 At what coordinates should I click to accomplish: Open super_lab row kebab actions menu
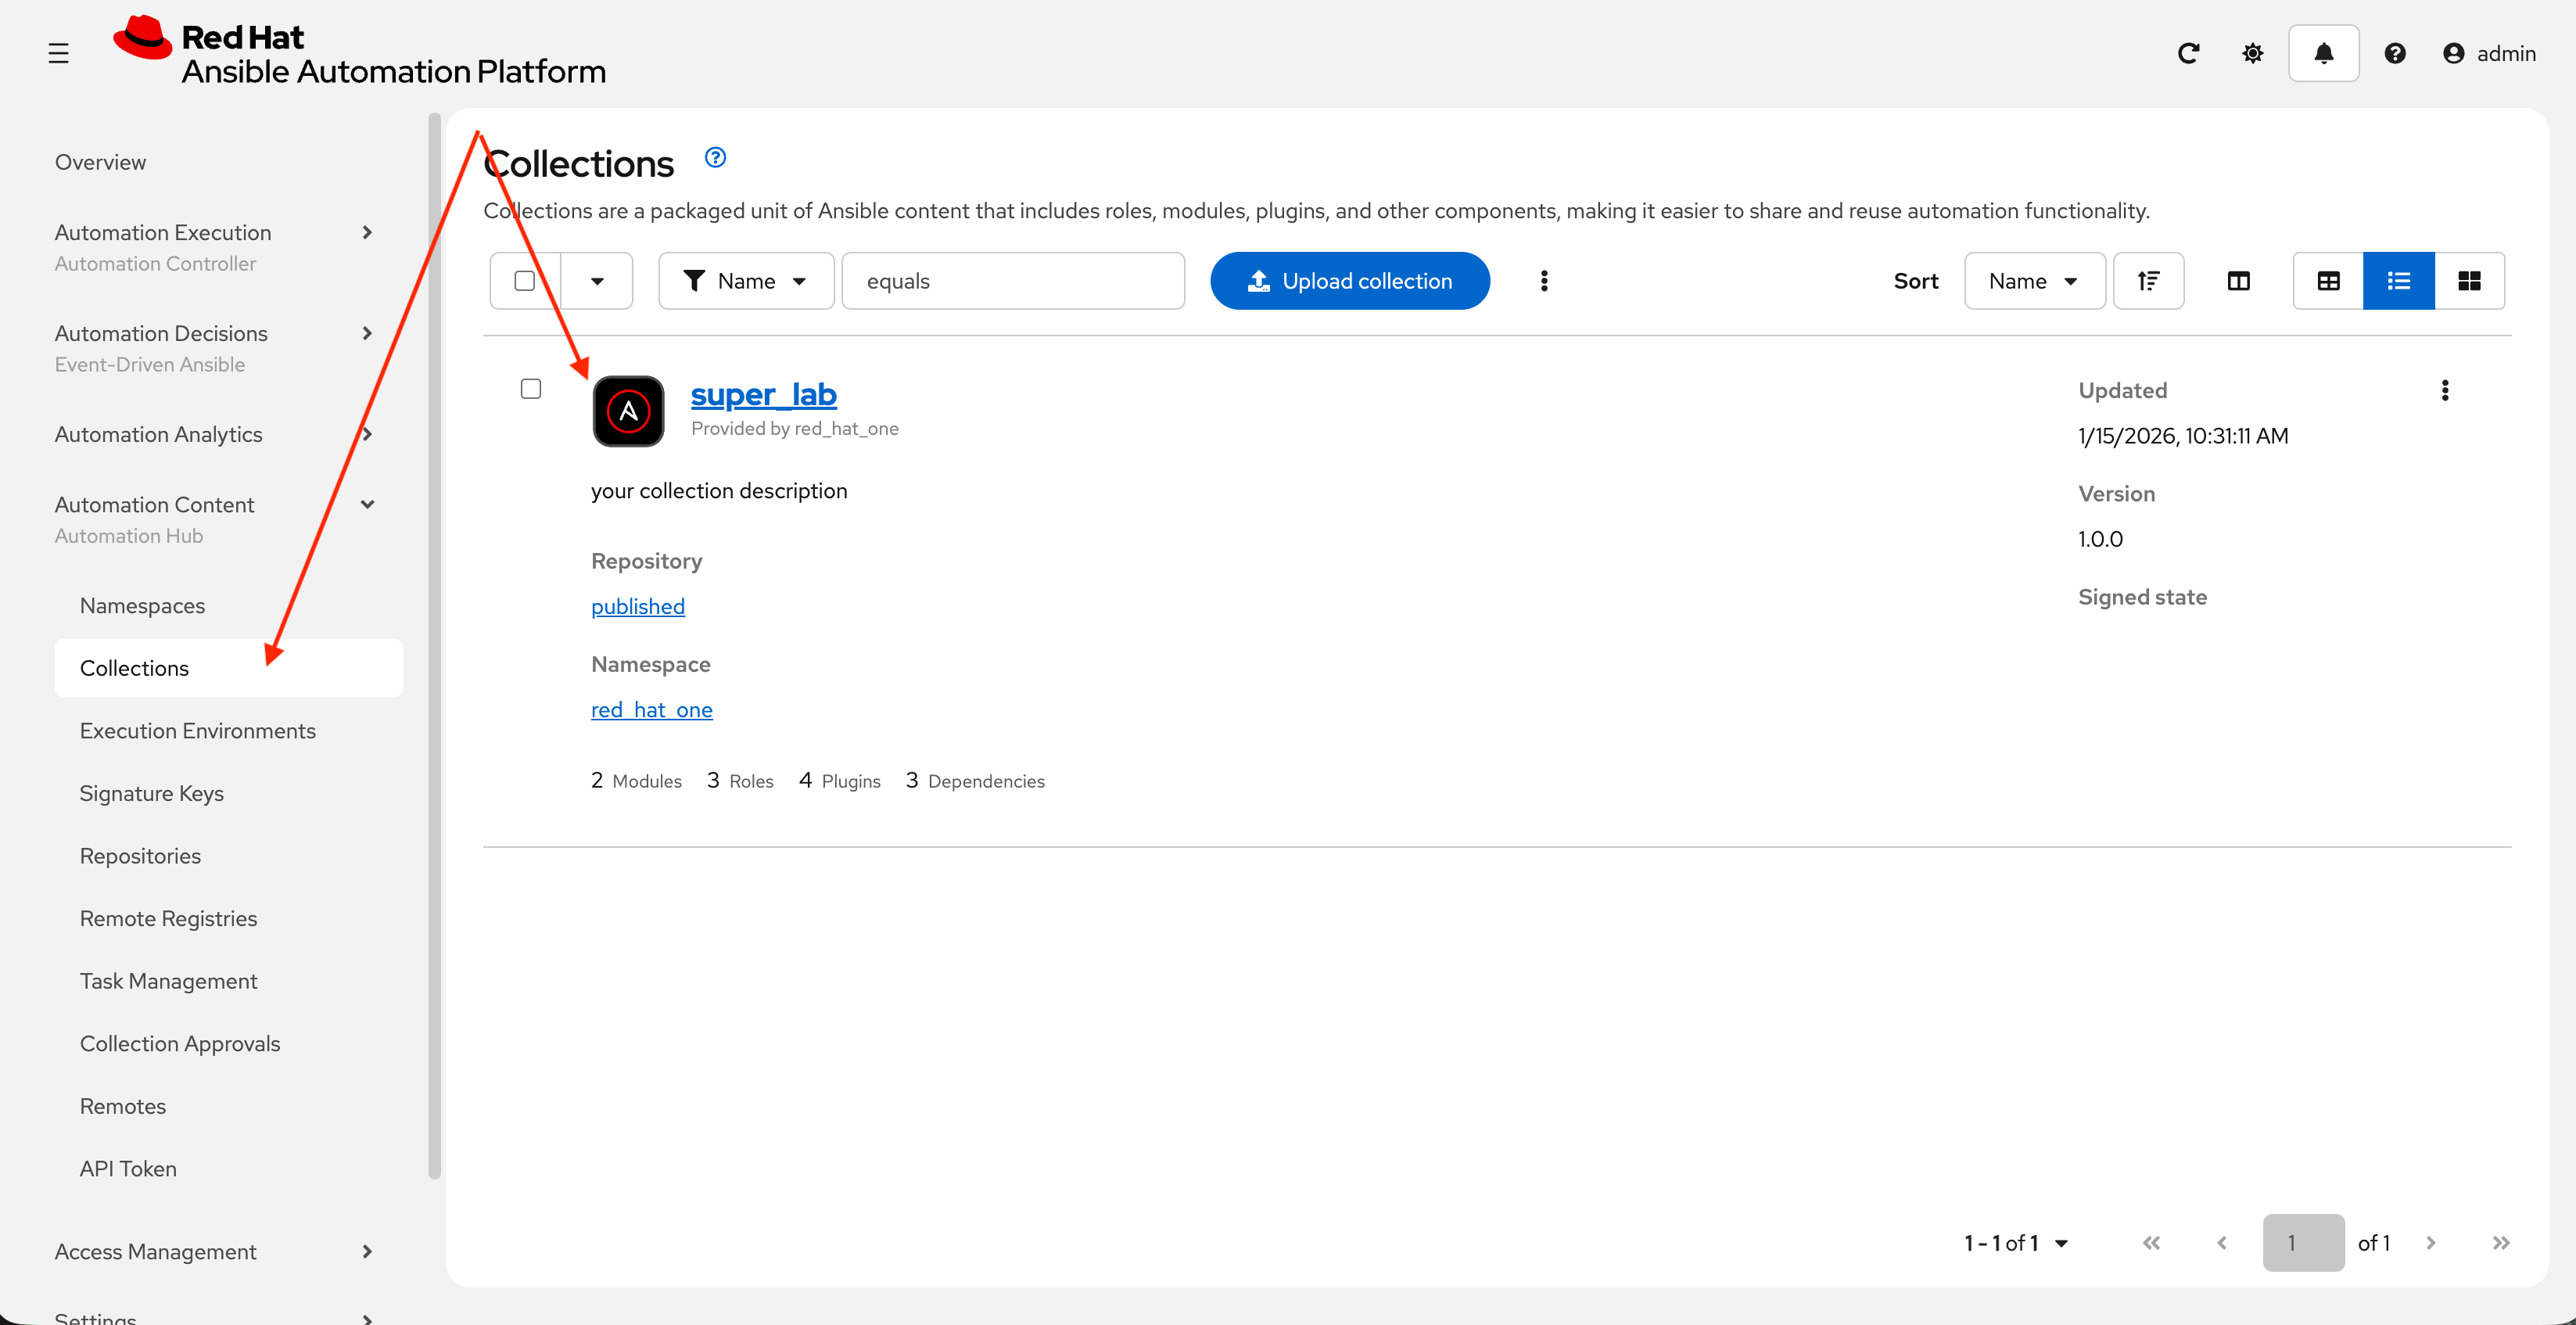2444,390
